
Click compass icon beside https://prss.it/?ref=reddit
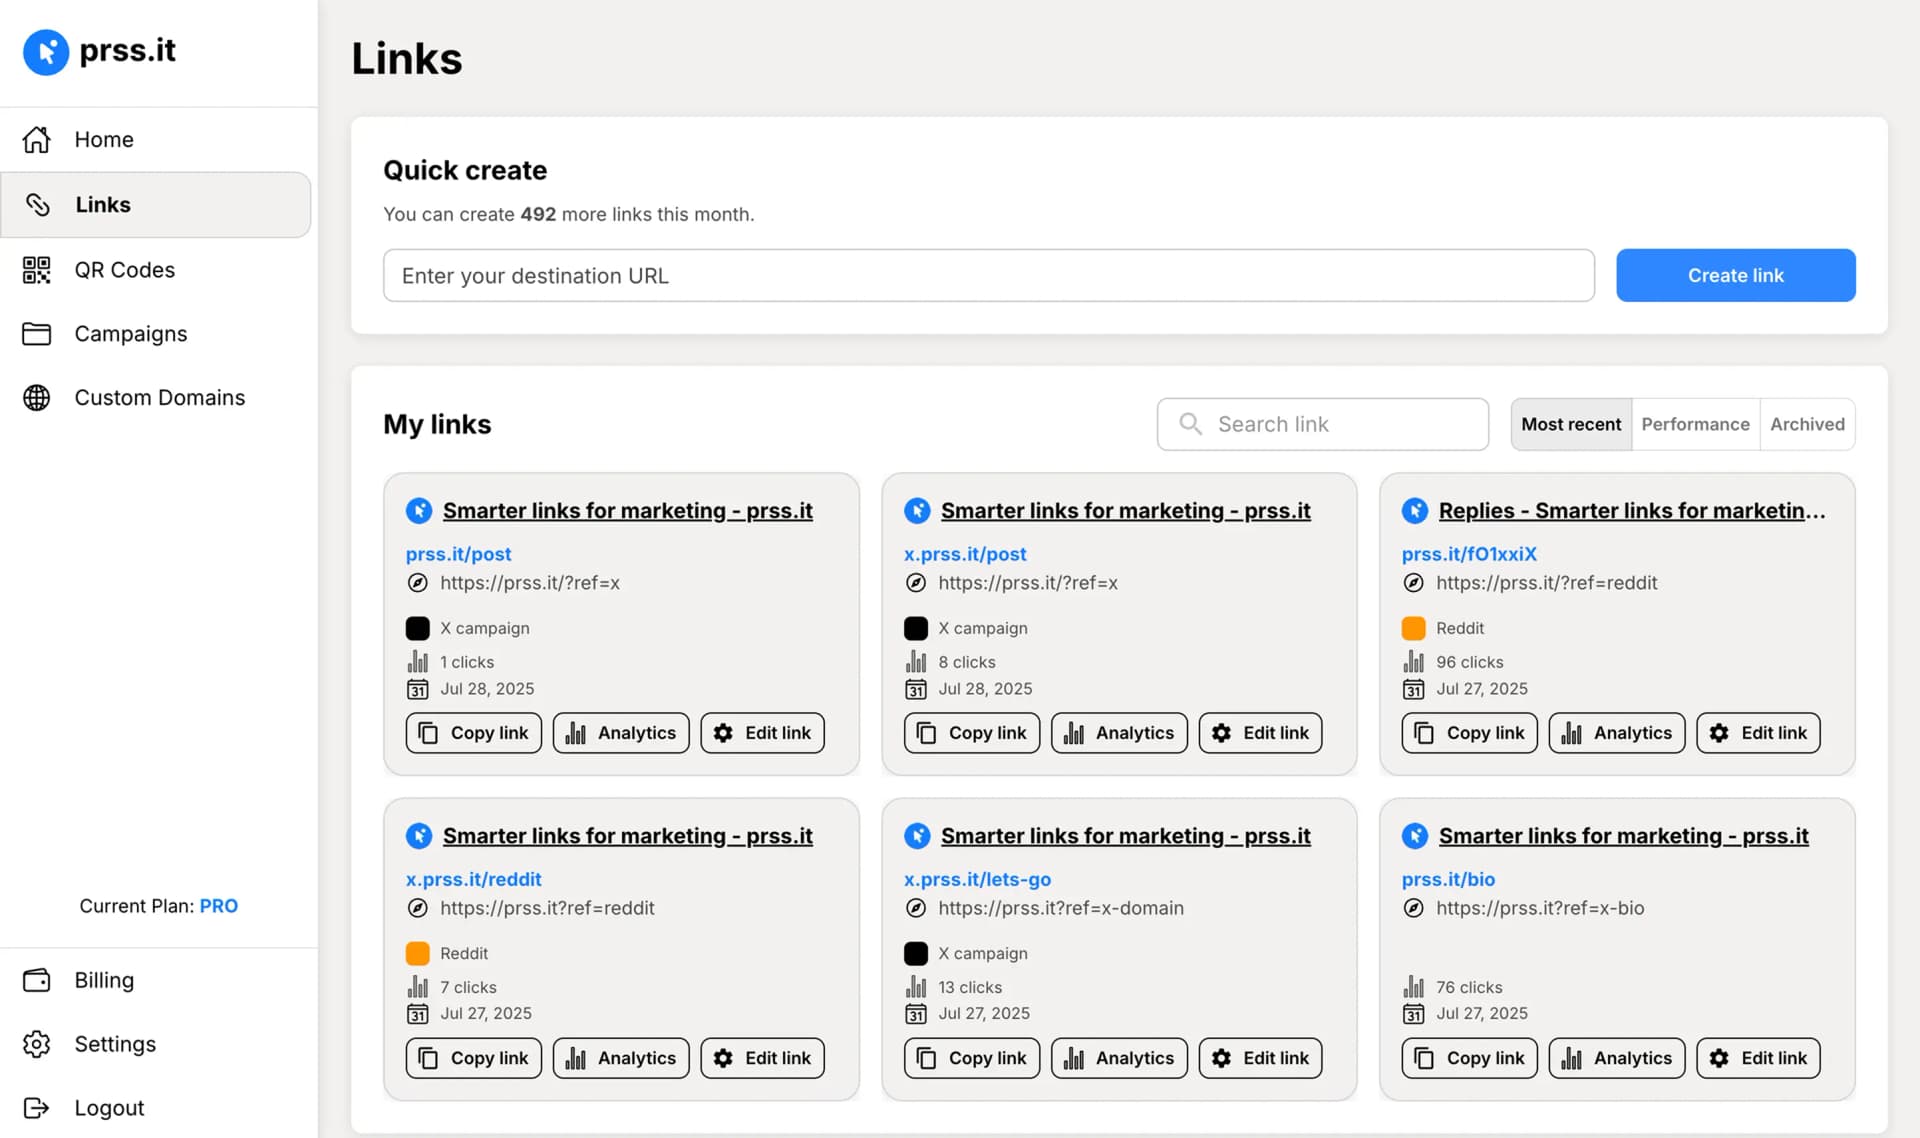1413,584
